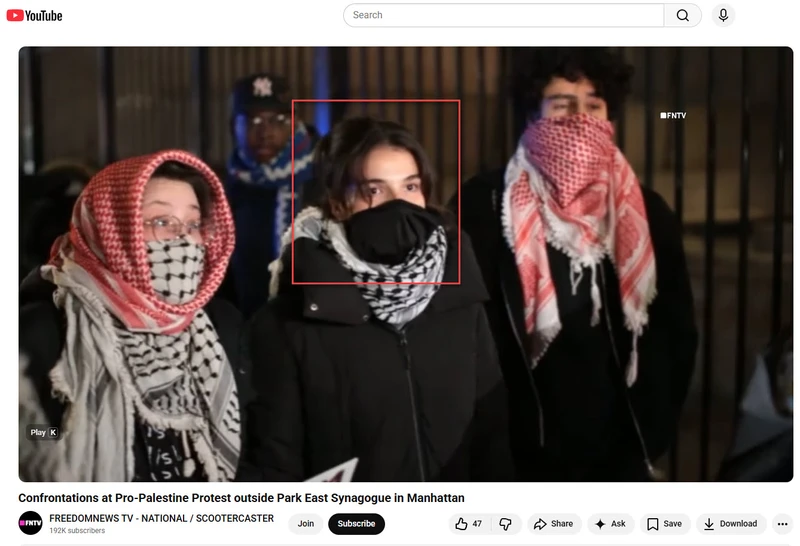Click the Join membership button
This screenshot has height=546, width=800.
coord(305,524)
